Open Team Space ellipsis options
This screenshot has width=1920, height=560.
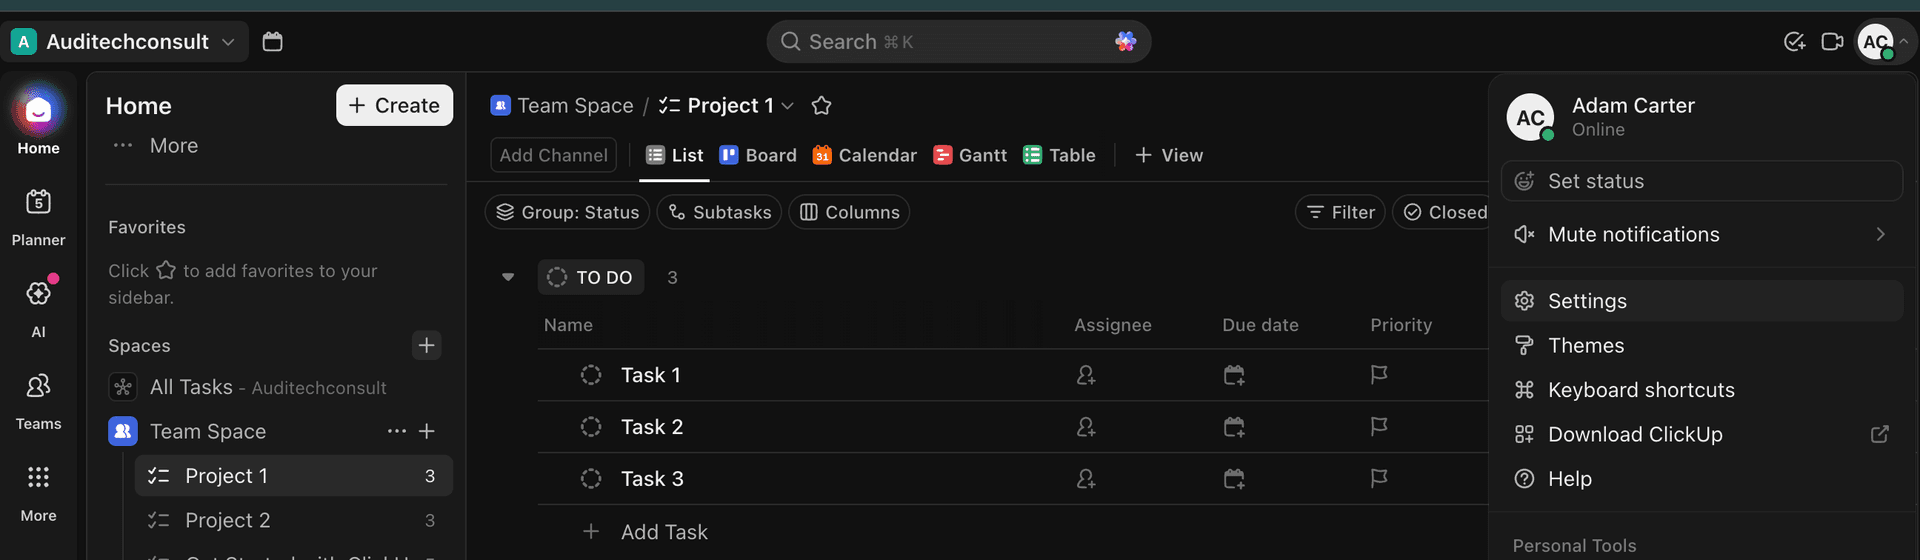click(x=397, y=431)
